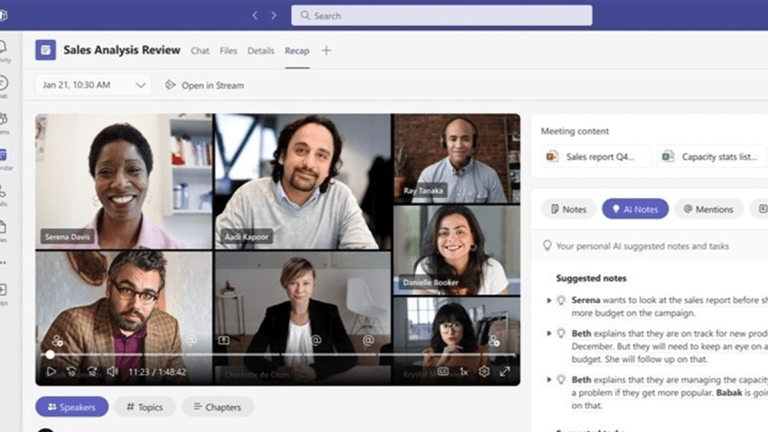Click the video progress slider handle

pos(50,355)
